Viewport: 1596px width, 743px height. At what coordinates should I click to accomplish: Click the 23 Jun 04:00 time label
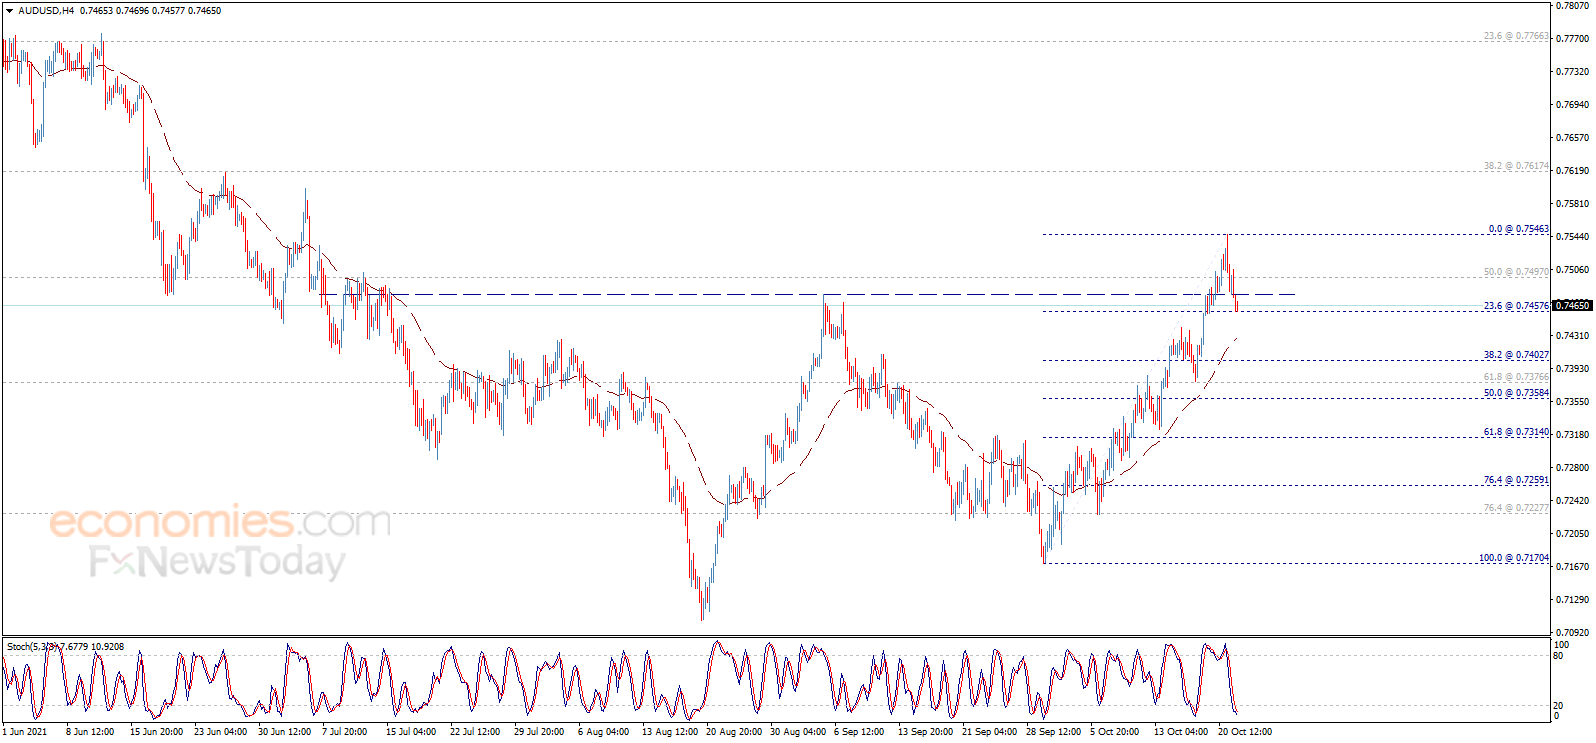220,732
